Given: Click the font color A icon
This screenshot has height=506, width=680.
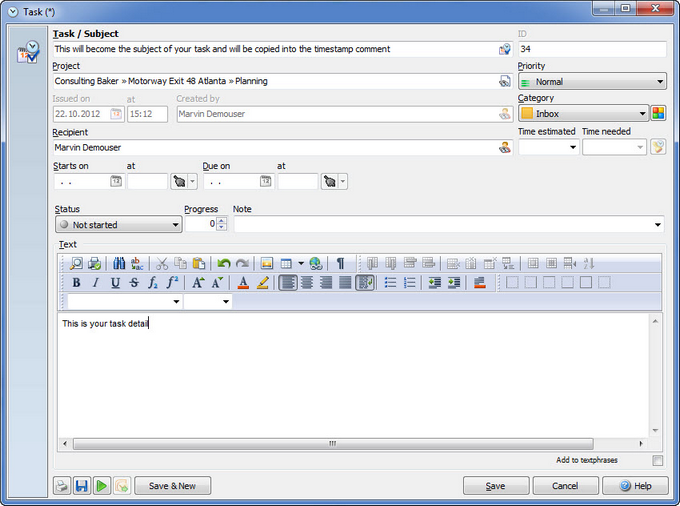Looking at the screenshot, I should click(x=243, y=283).
